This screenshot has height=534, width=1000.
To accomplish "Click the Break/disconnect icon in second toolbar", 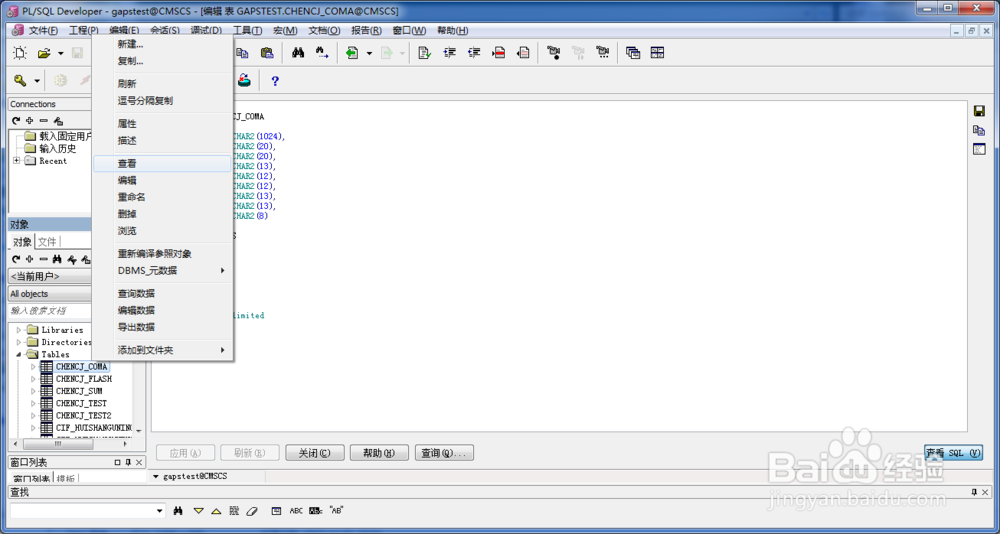I will 244,80.
